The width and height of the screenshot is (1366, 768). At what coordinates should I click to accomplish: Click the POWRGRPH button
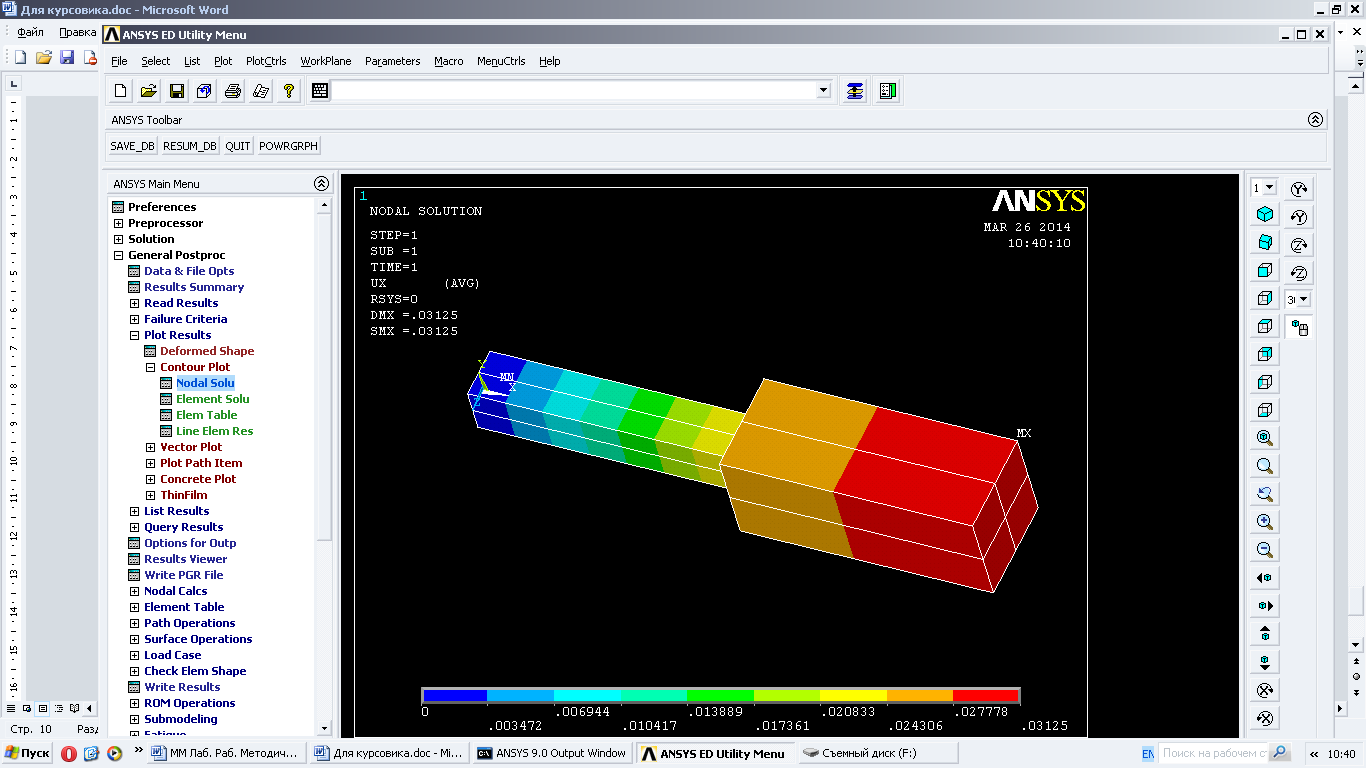pos(288,146)
